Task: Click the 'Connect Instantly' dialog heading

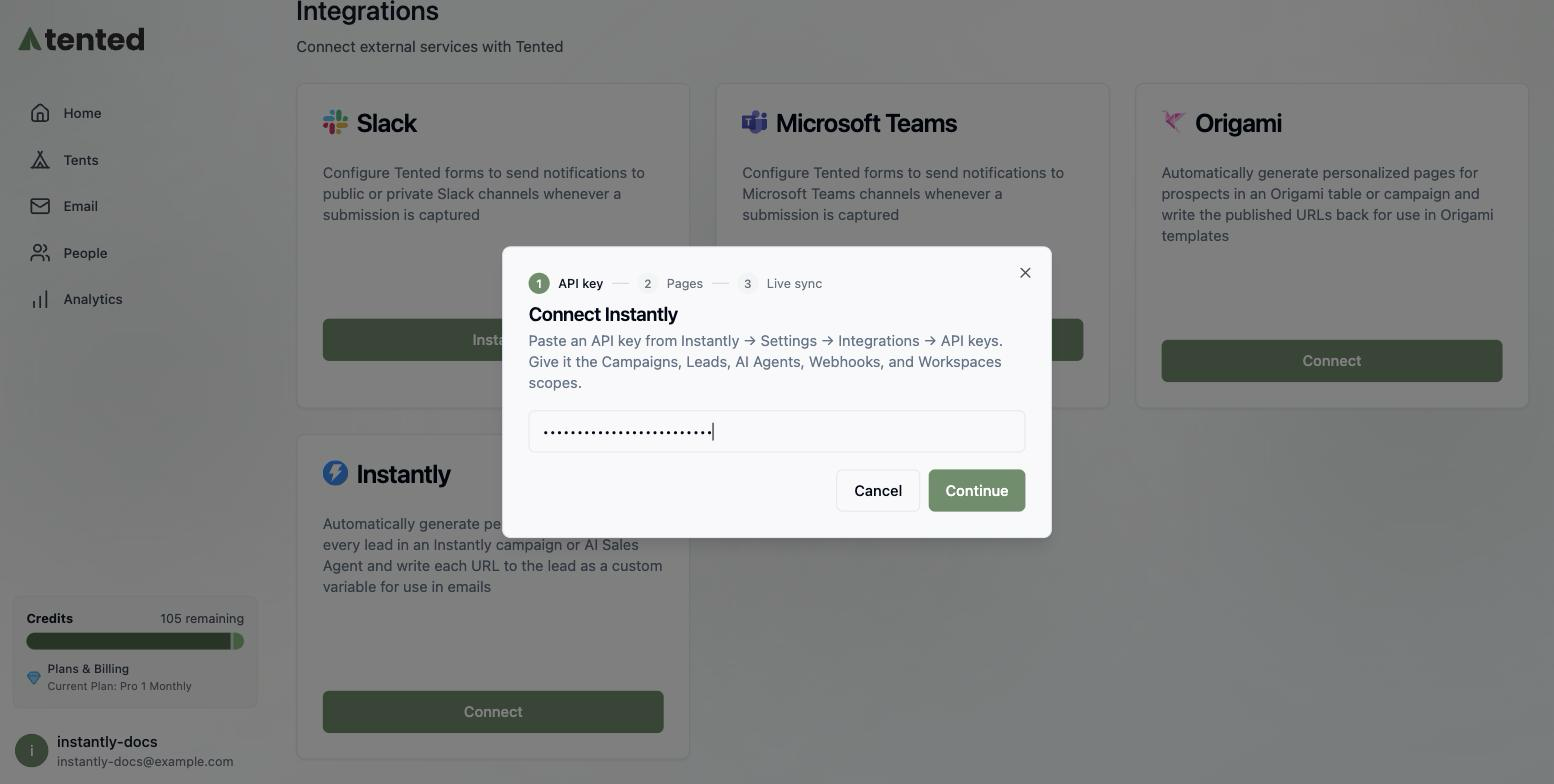Action: (603, 314)
